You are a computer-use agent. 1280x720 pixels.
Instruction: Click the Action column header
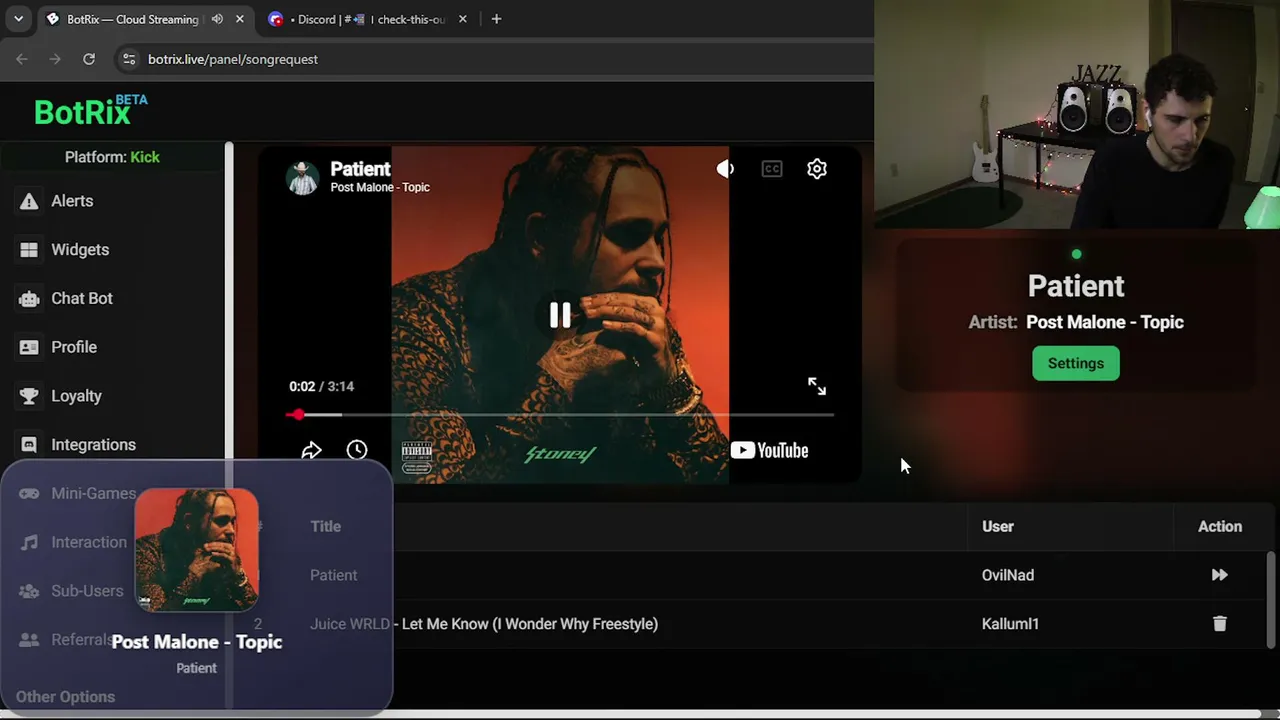(1220, 526)
